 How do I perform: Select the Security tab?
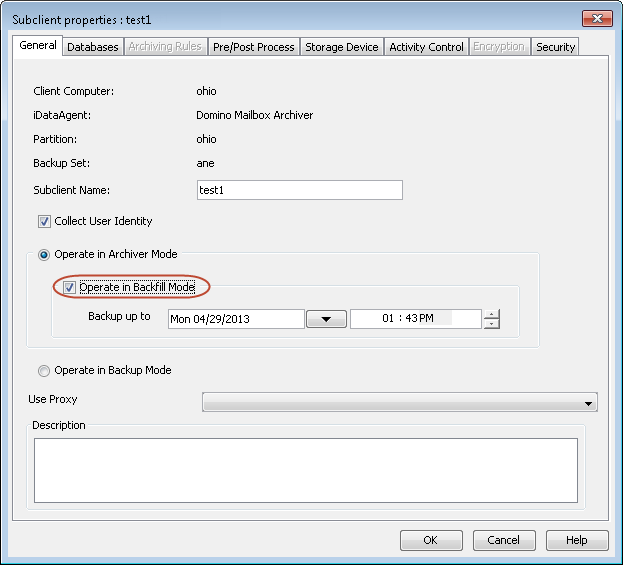click(555, 47)
